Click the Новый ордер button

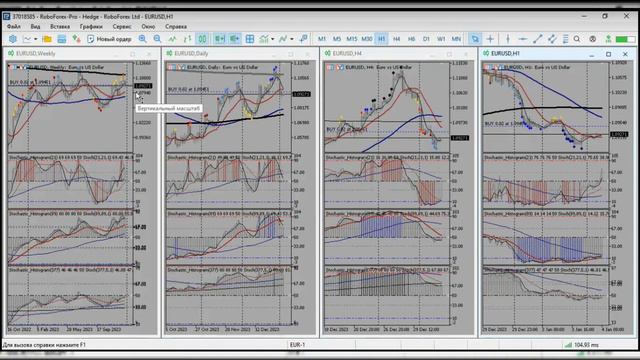click(x=109, y=39)
